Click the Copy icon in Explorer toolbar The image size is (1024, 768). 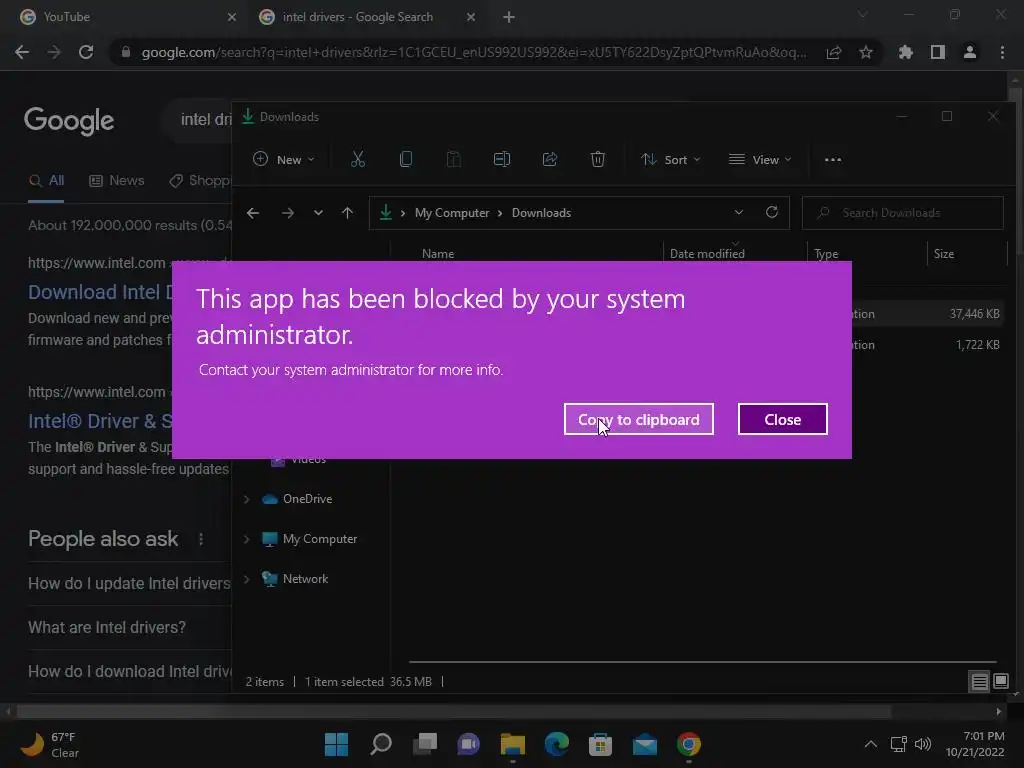pyautogui.click(x=406, y=159)
